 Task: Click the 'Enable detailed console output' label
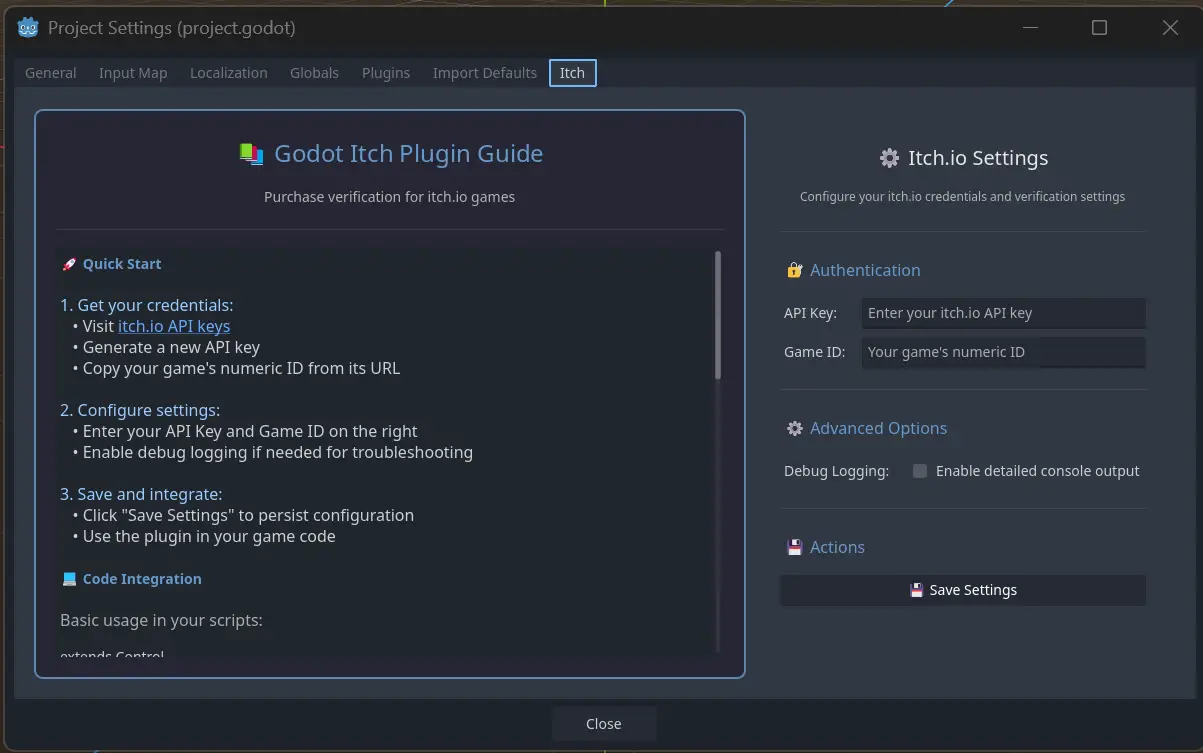pos(1038,471)
